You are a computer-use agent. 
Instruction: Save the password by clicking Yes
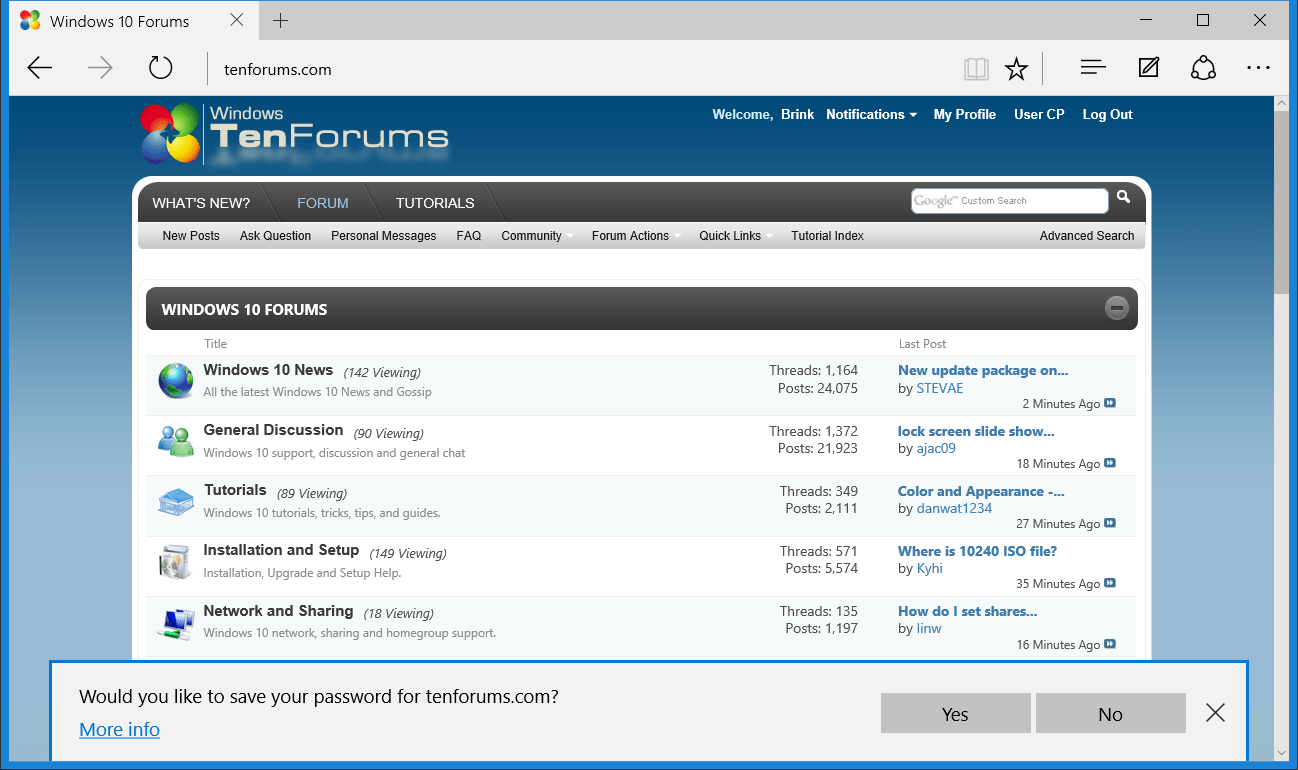[x=955, y=713]
